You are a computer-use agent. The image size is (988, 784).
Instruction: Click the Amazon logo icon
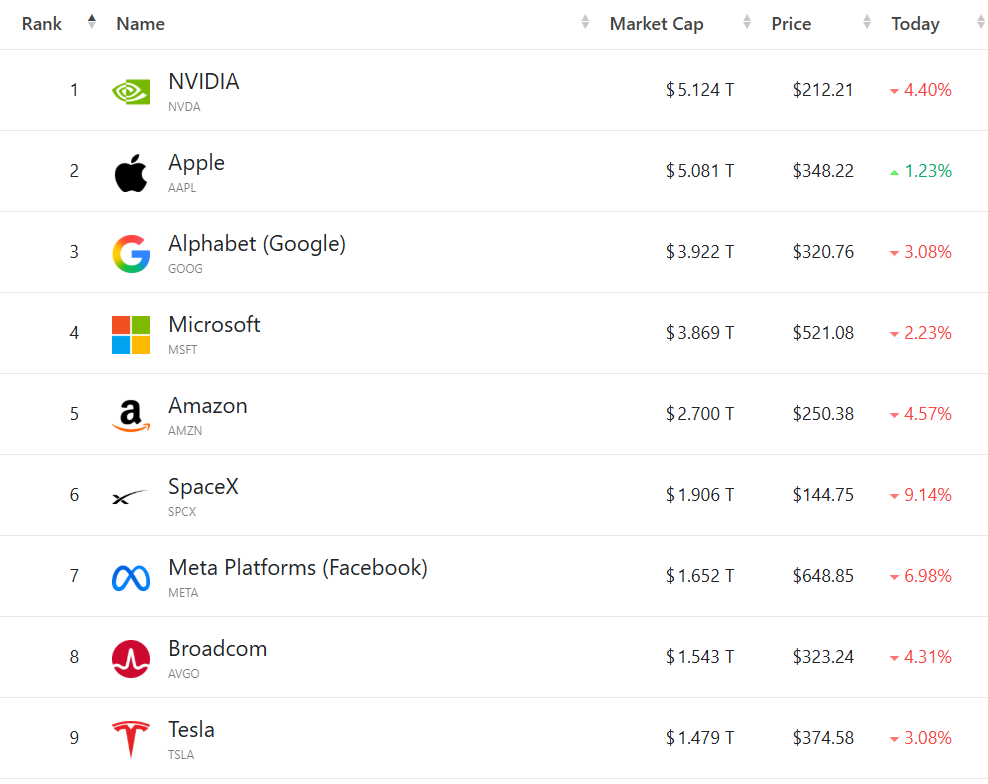coord(131,416)
